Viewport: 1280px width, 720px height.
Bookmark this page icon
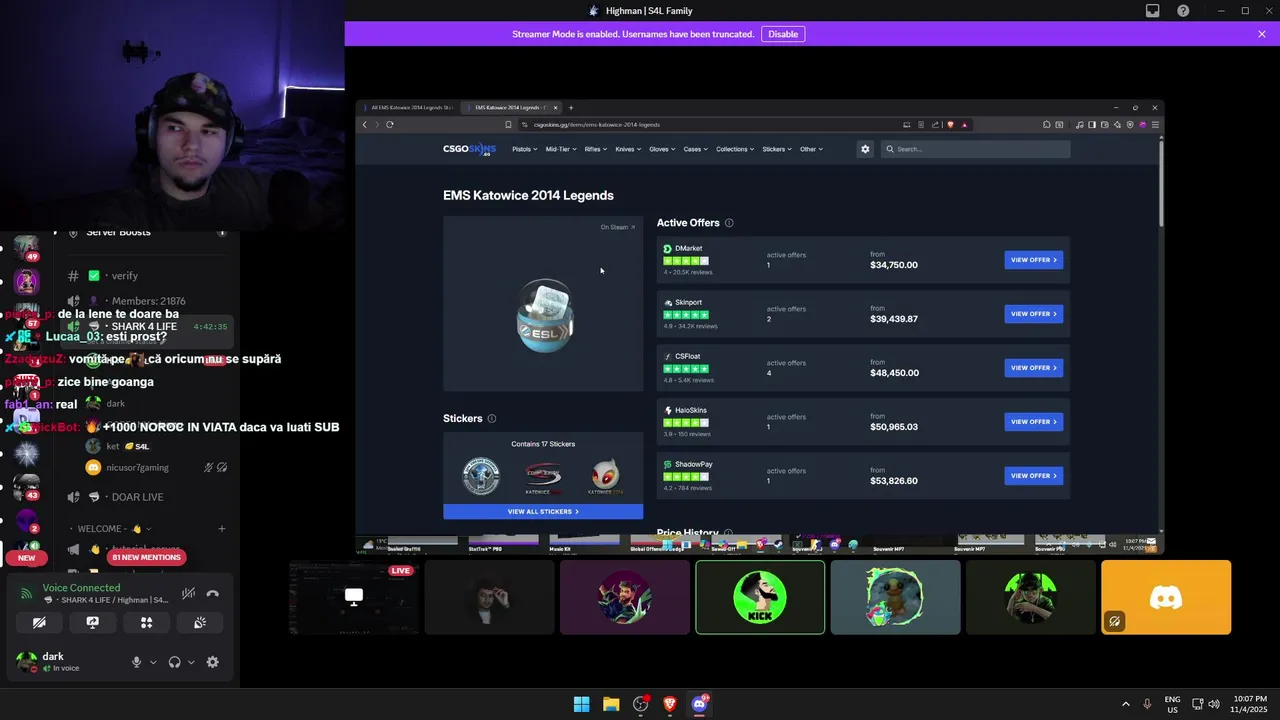[x=508, y=125]
